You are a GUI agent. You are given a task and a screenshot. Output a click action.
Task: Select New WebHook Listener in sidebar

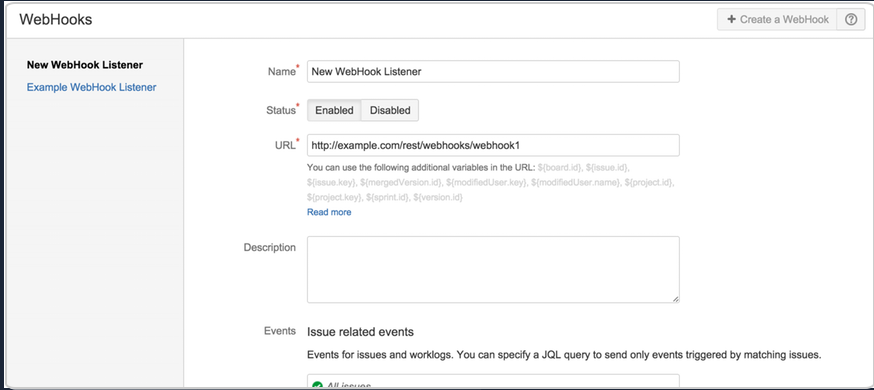(x=85, y=65)
